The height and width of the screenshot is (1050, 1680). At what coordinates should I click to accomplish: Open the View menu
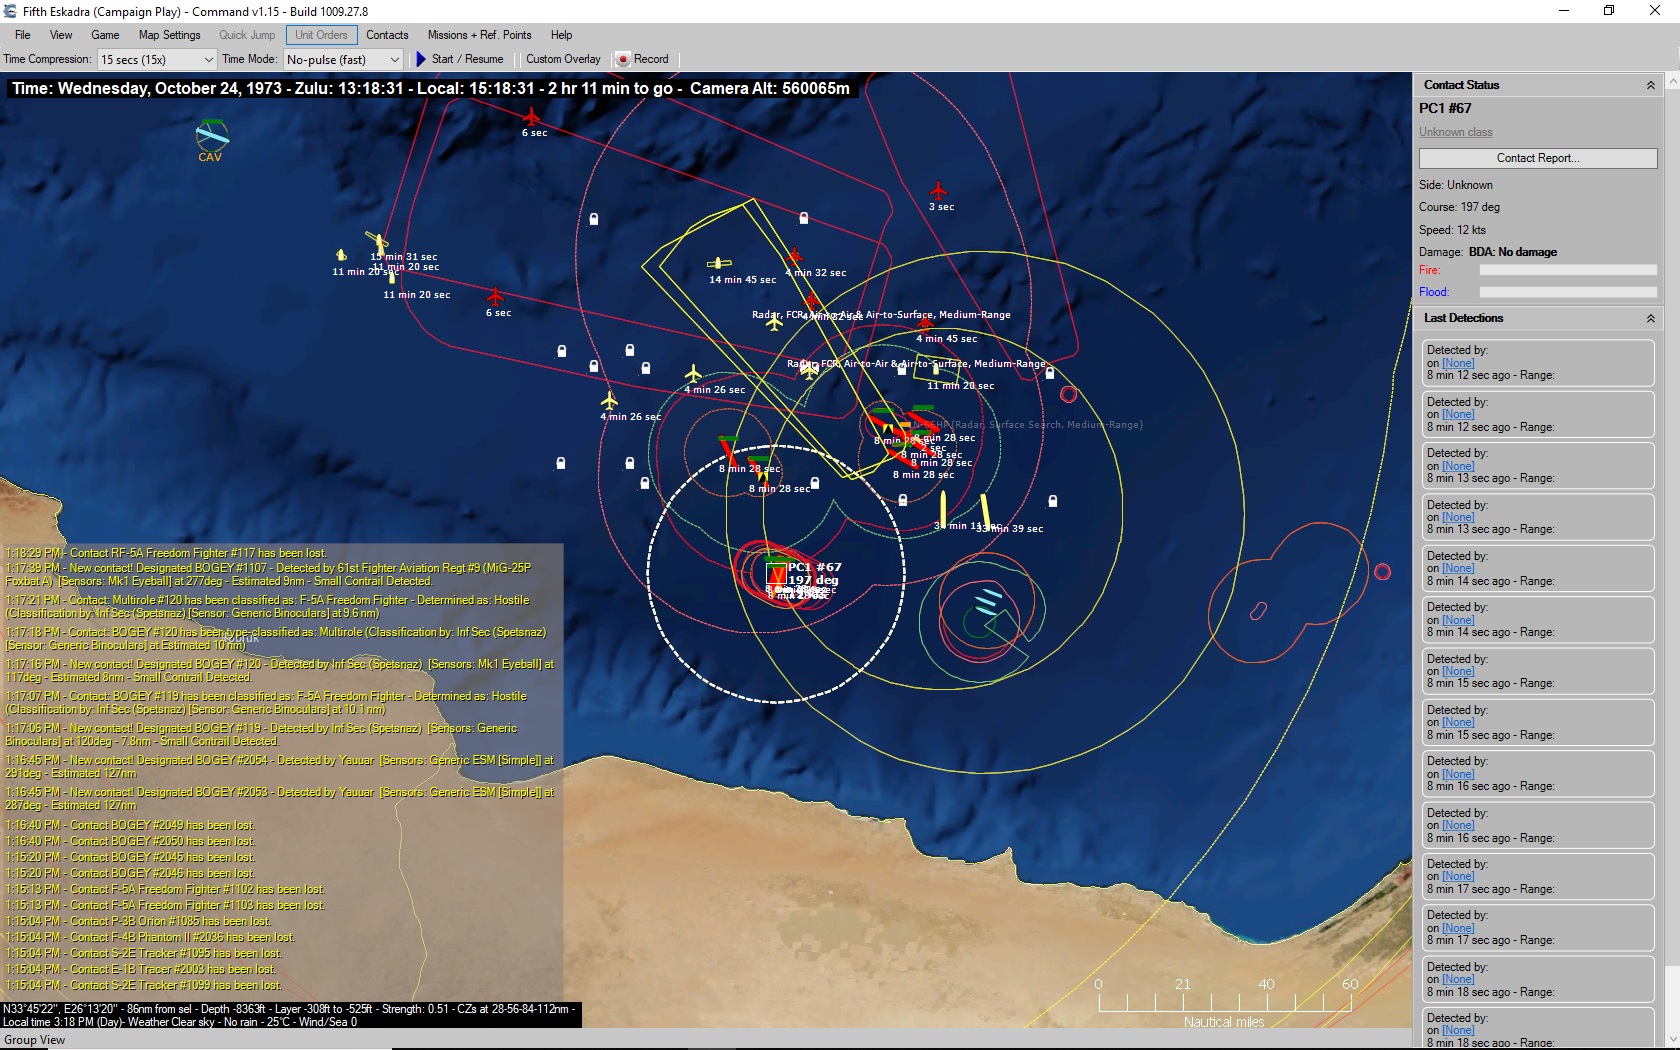[61, 35]
